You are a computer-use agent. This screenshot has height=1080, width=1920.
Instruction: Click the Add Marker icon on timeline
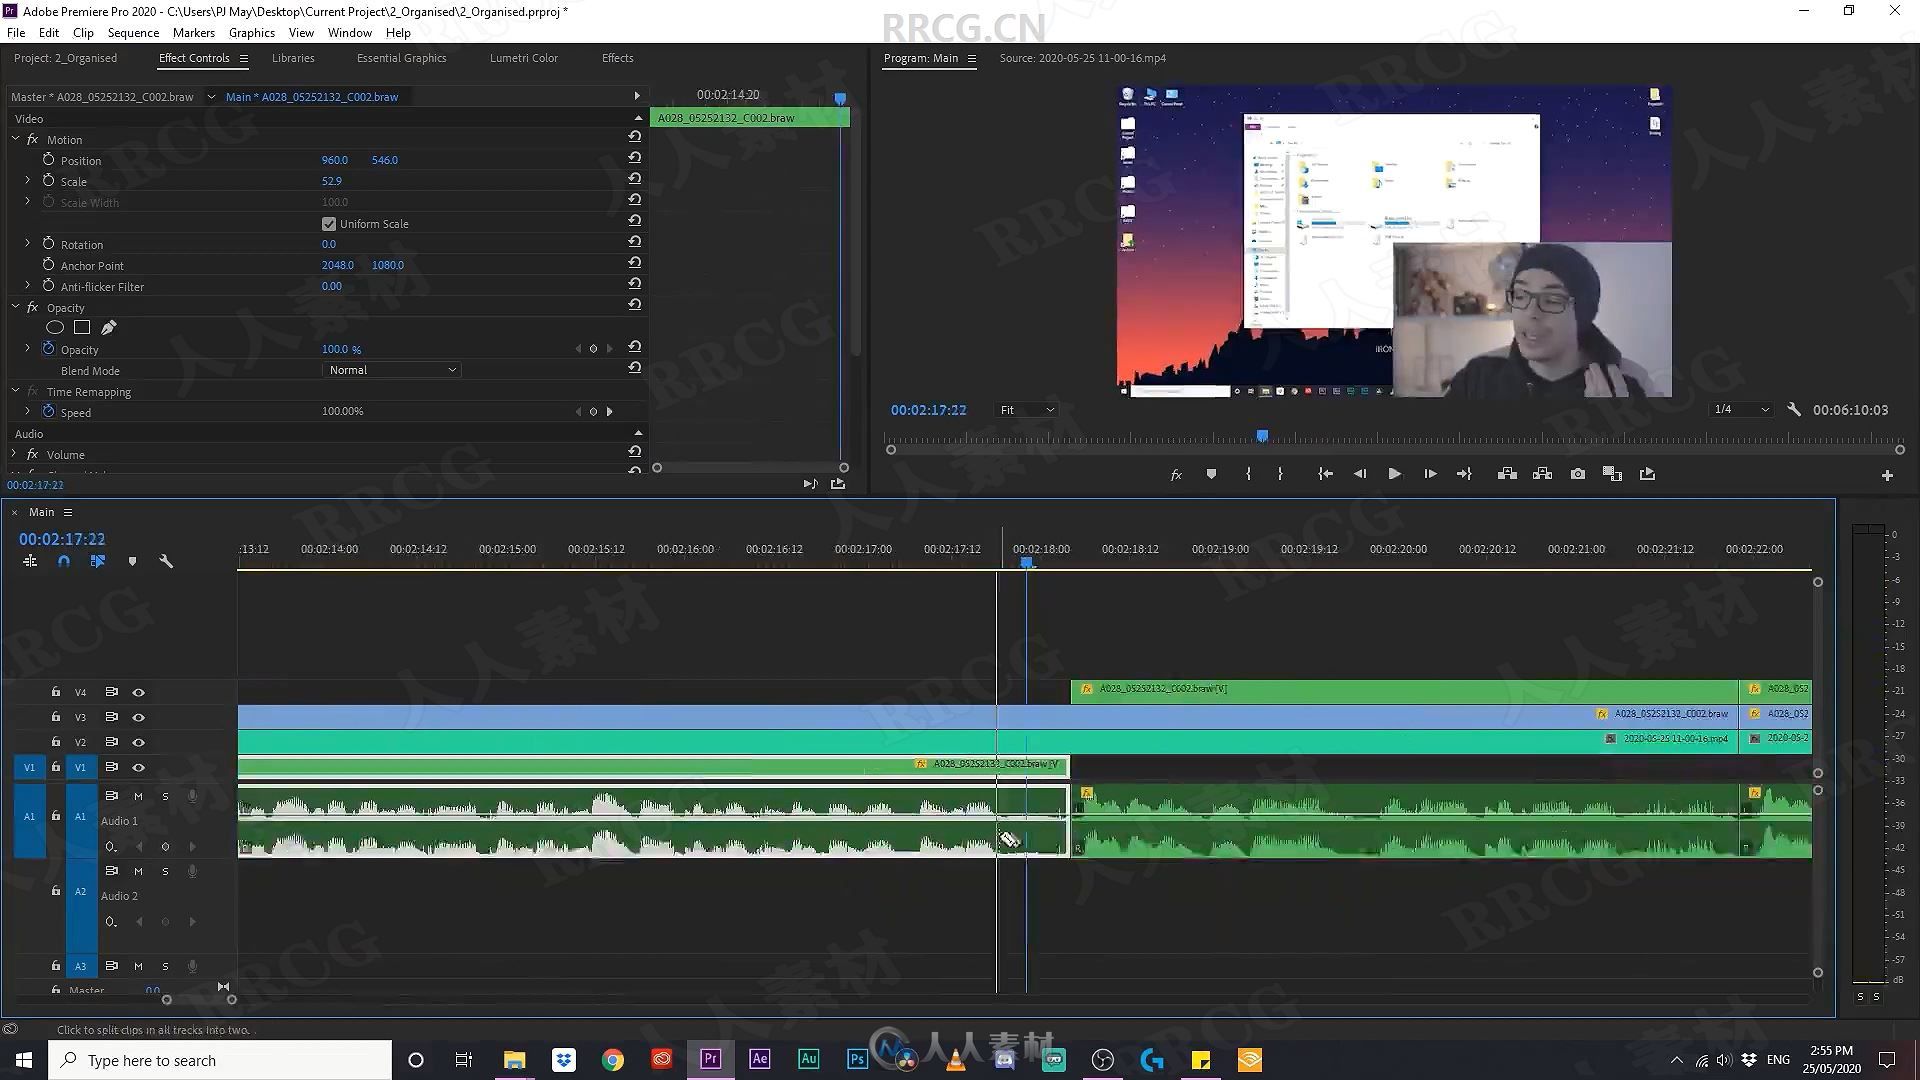[x=132, y=560]
